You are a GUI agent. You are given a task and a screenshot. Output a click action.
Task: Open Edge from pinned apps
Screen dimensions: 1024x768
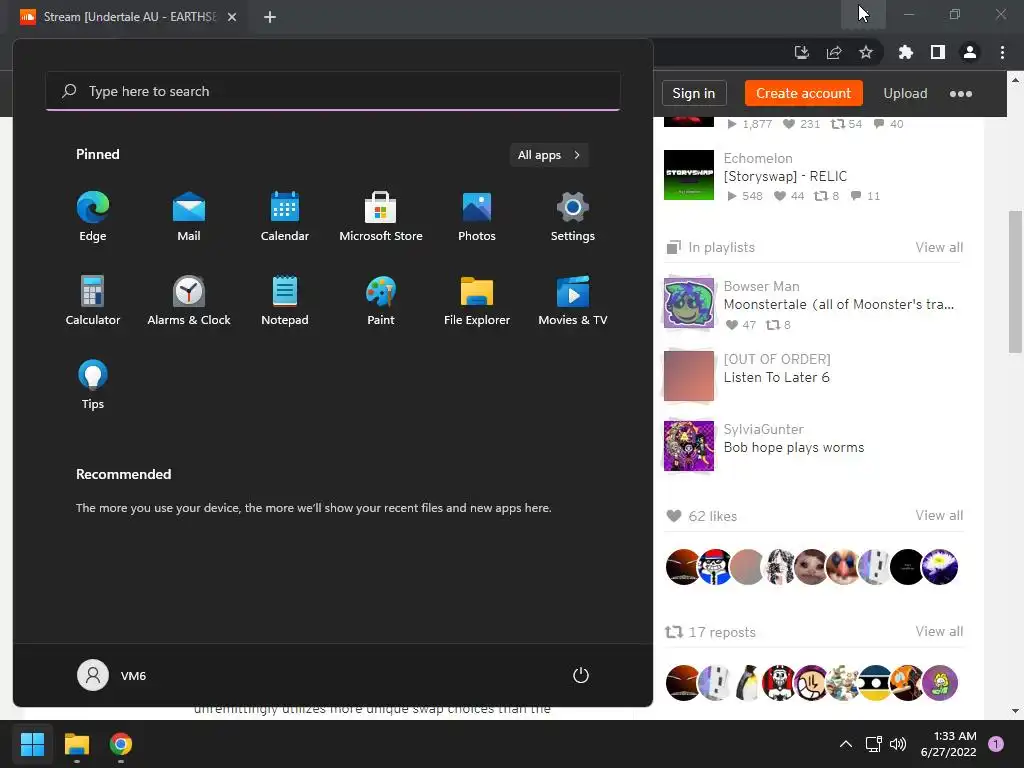93,217
